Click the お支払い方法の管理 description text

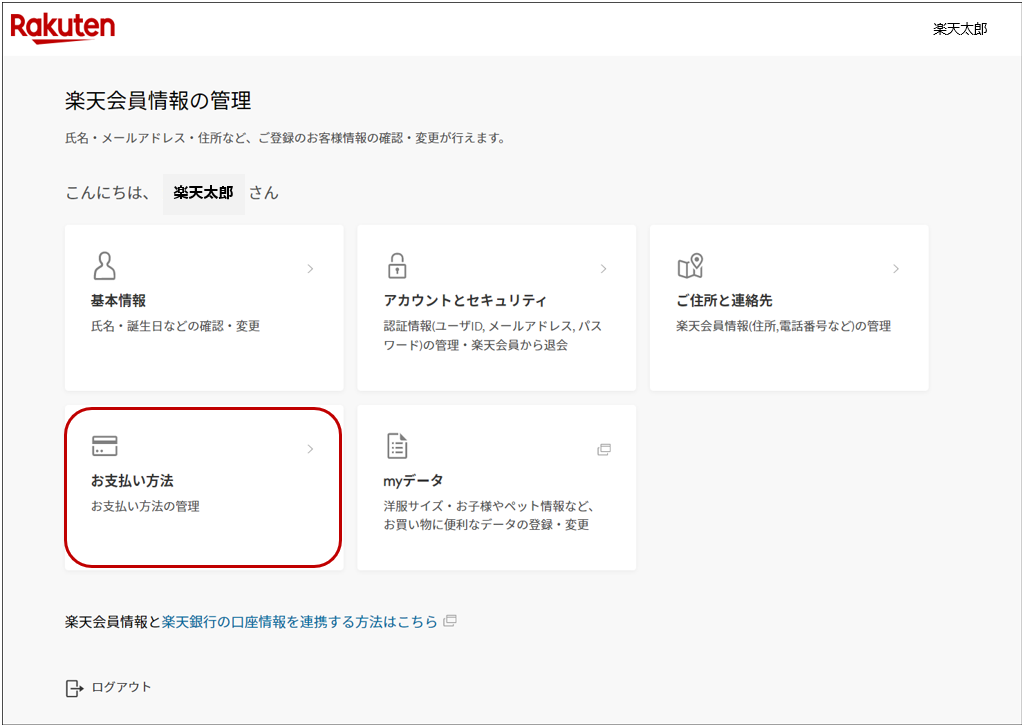click(145, 506)
